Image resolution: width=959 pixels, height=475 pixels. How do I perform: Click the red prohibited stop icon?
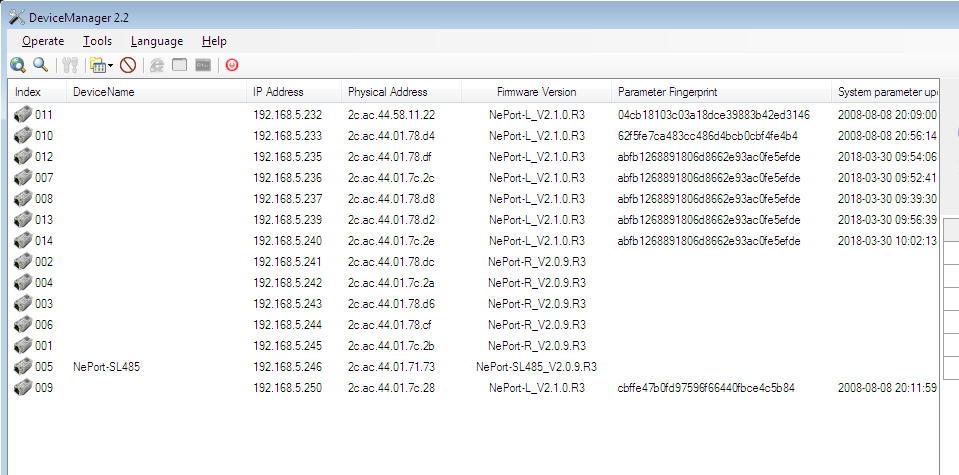click(x=128, y=65)
